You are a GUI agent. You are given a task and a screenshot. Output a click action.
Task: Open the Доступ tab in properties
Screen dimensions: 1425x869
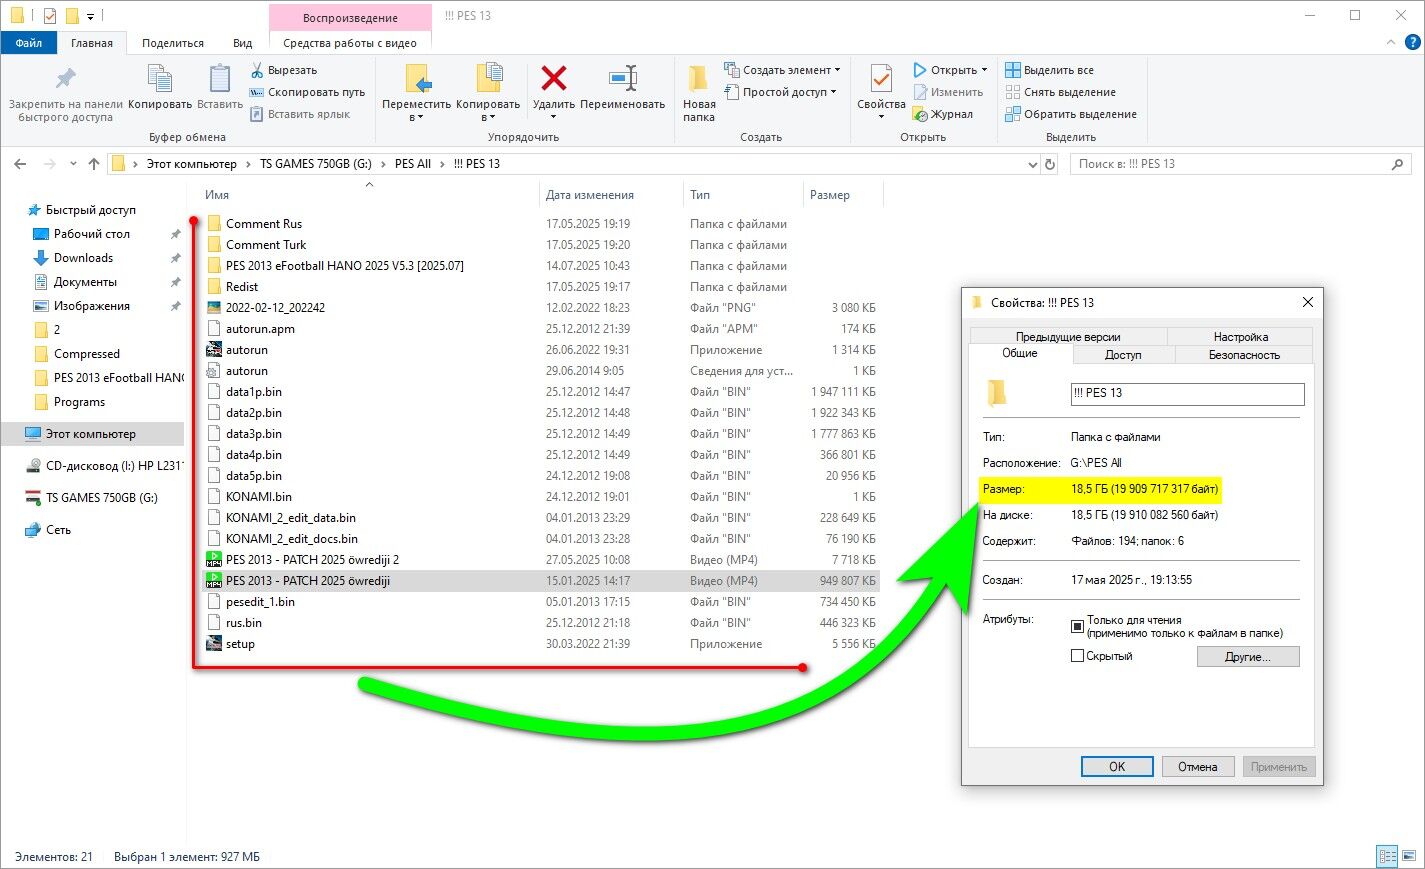(1123, 355)
